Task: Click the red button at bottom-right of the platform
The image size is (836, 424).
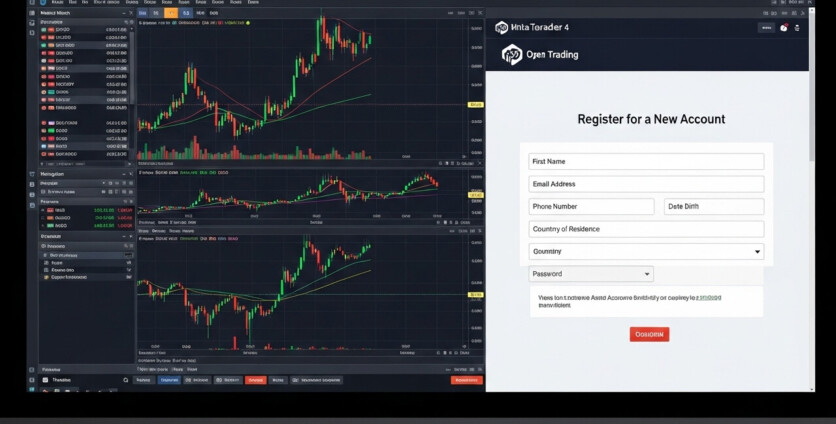Action: coord(467,380)
